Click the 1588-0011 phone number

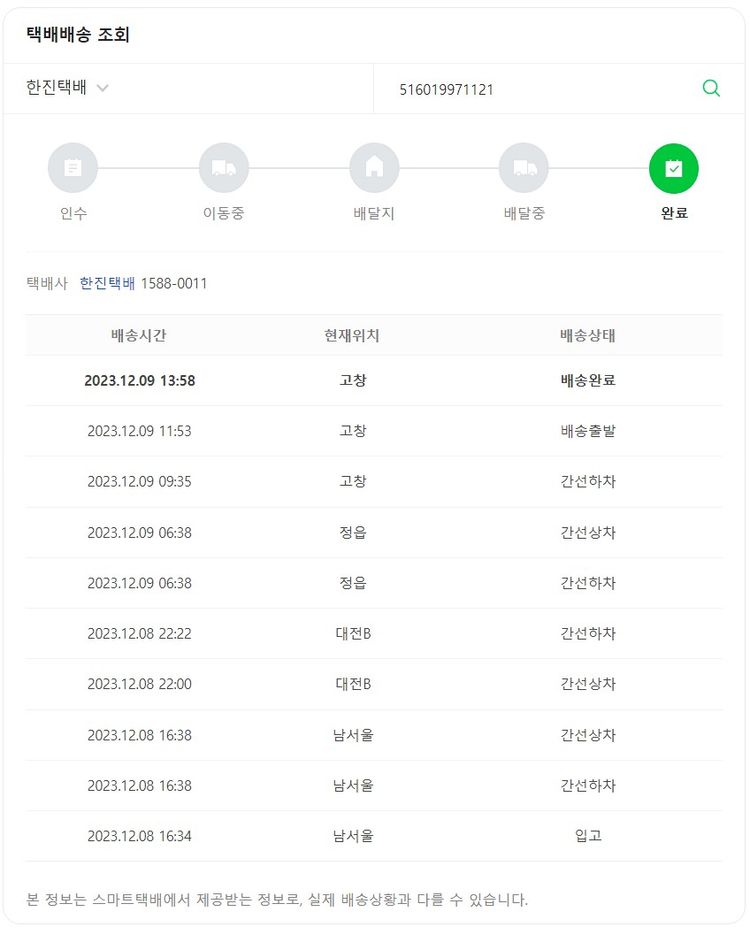174,283
